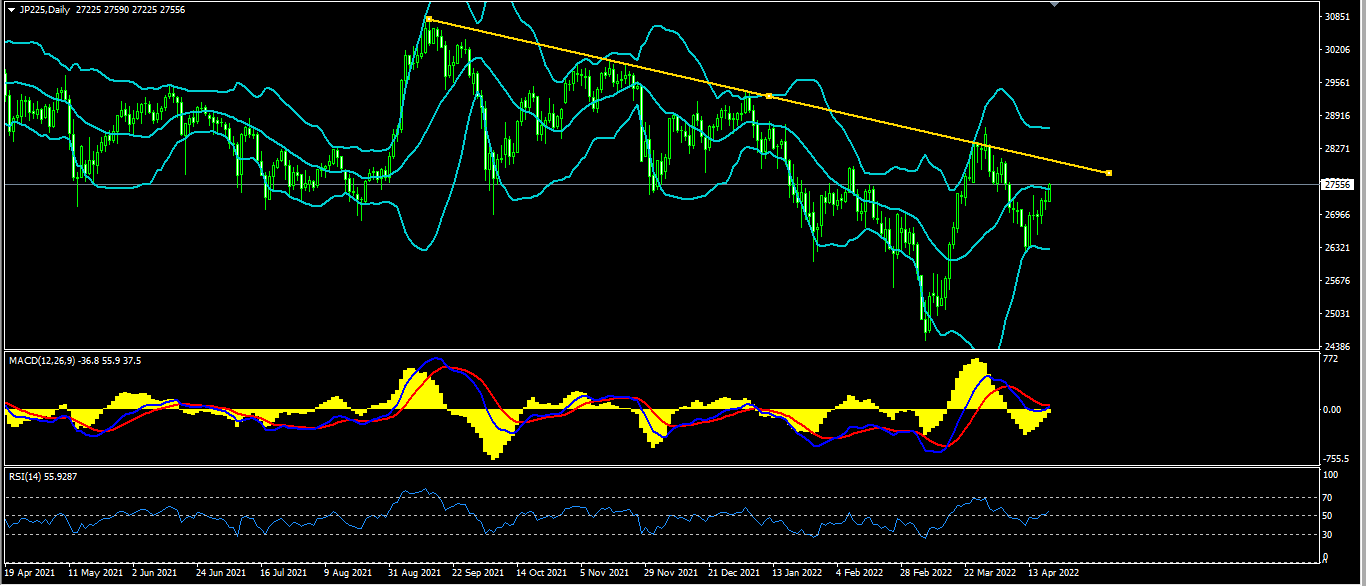Click the RSI(14) indicator label
This screenshot has width=1366, height=586.
pyautogui.click(x=24, y=477)
